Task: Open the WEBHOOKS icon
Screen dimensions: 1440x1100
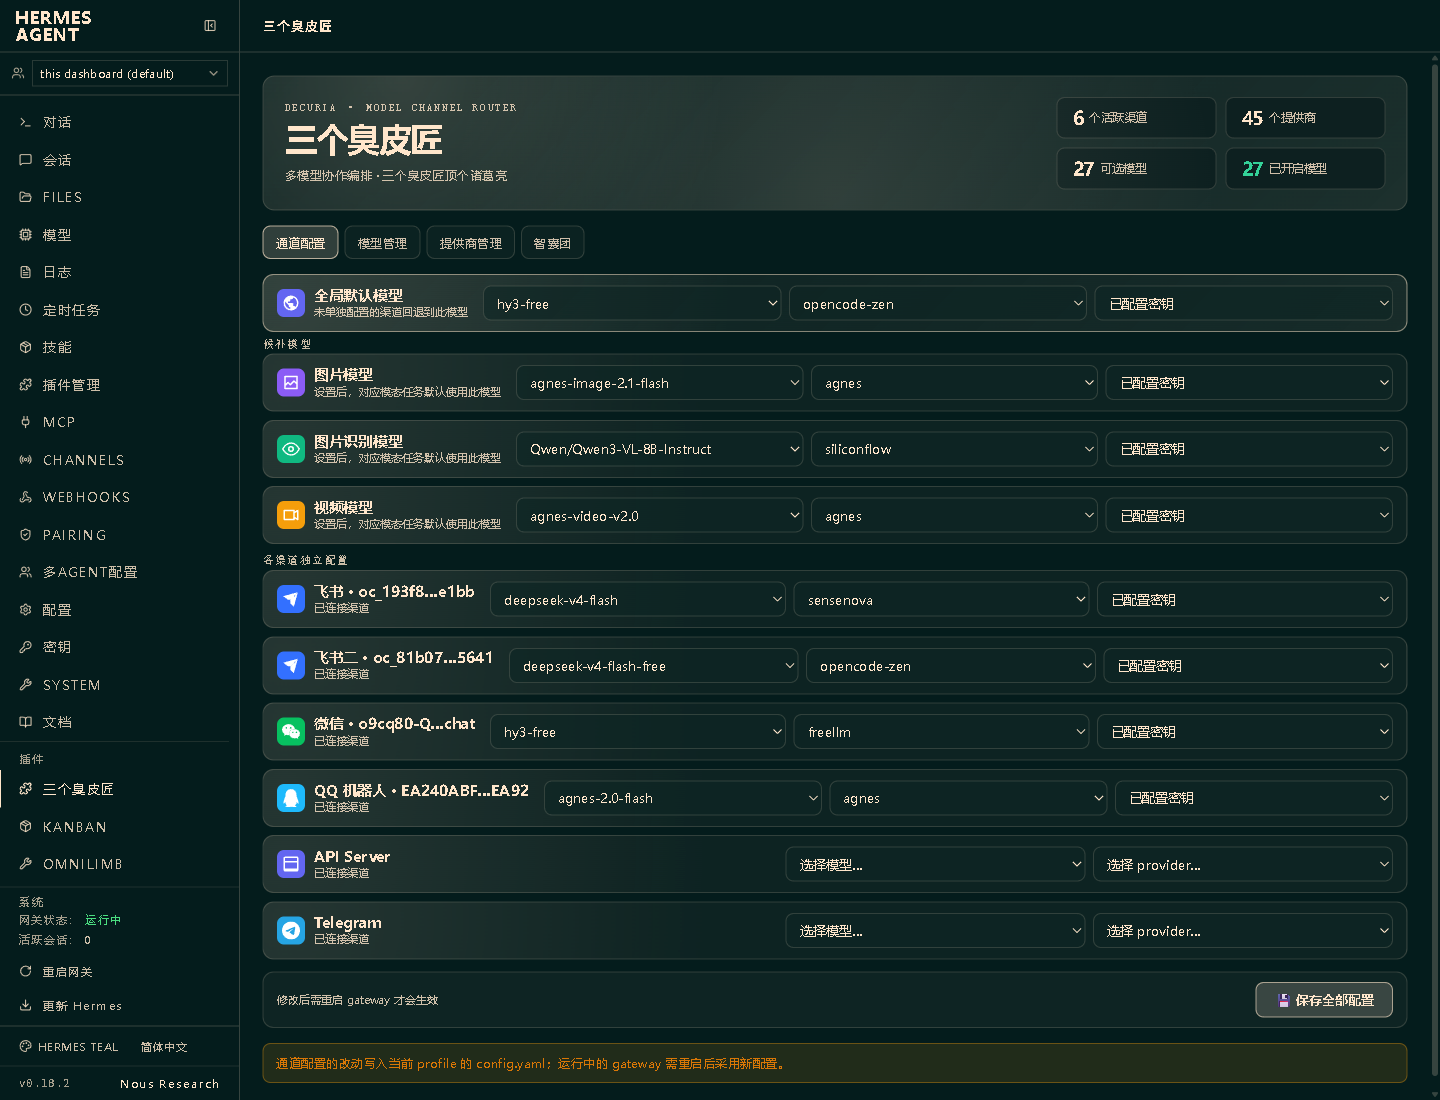Action: [25, 497]
